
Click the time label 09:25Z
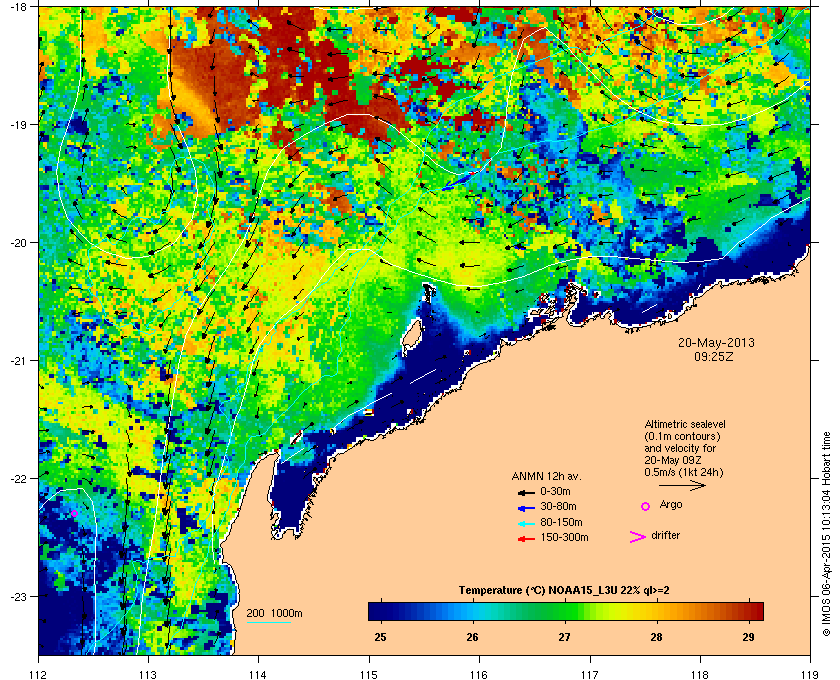click(x=714, y=356)
